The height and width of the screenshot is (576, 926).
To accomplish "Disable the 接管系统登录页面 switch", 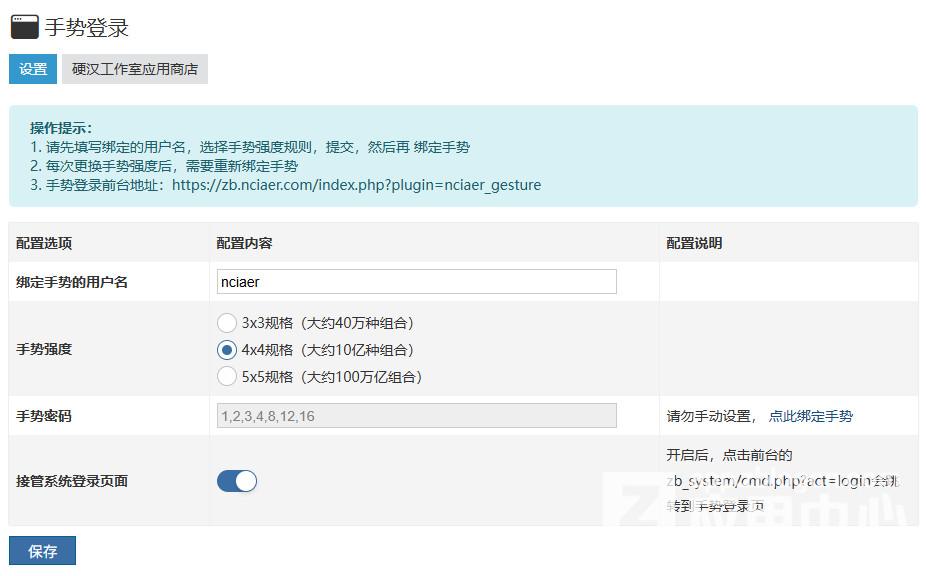I will tap(237, 481).
